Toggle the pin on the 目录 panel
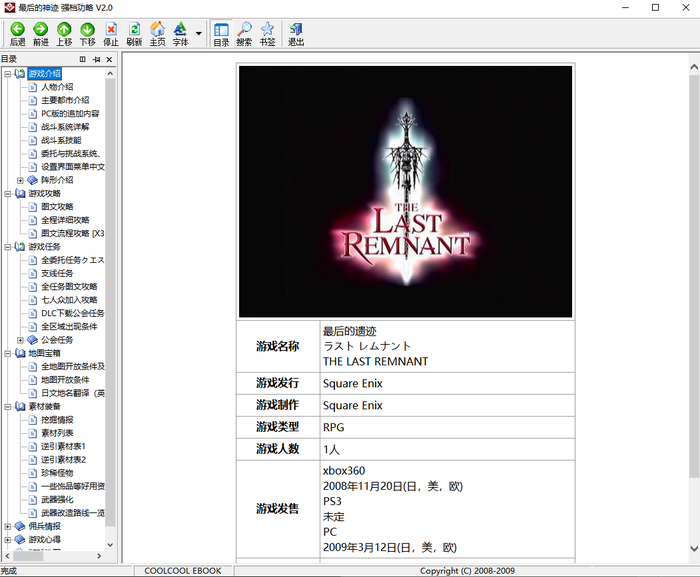 click(96, 60)
